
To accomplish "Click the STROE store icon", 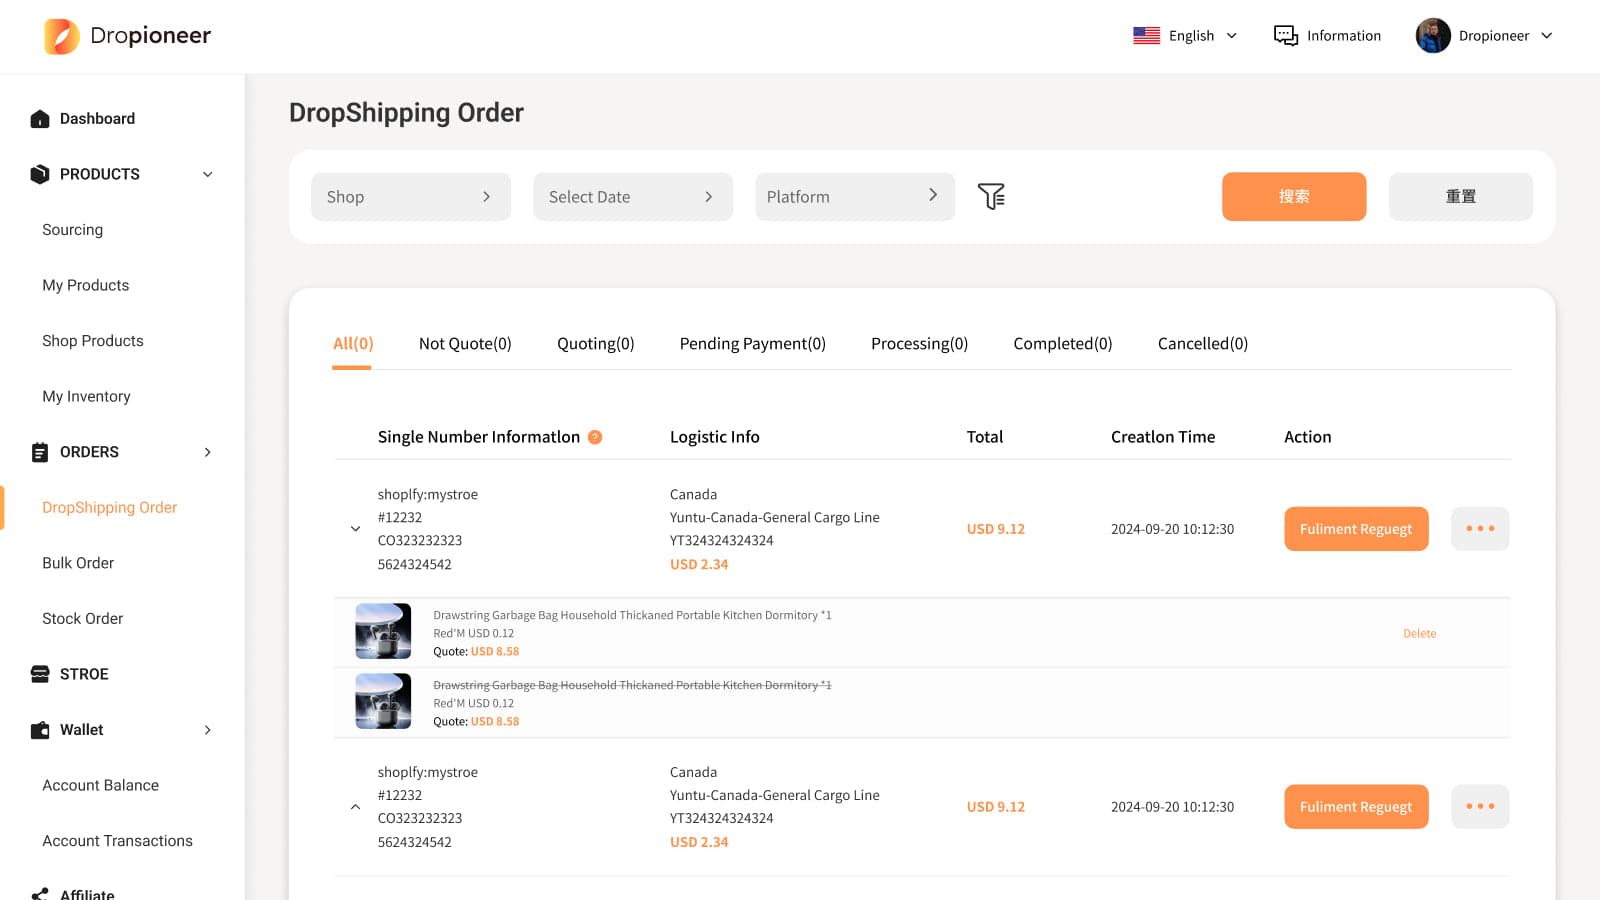I will [40, 674].
